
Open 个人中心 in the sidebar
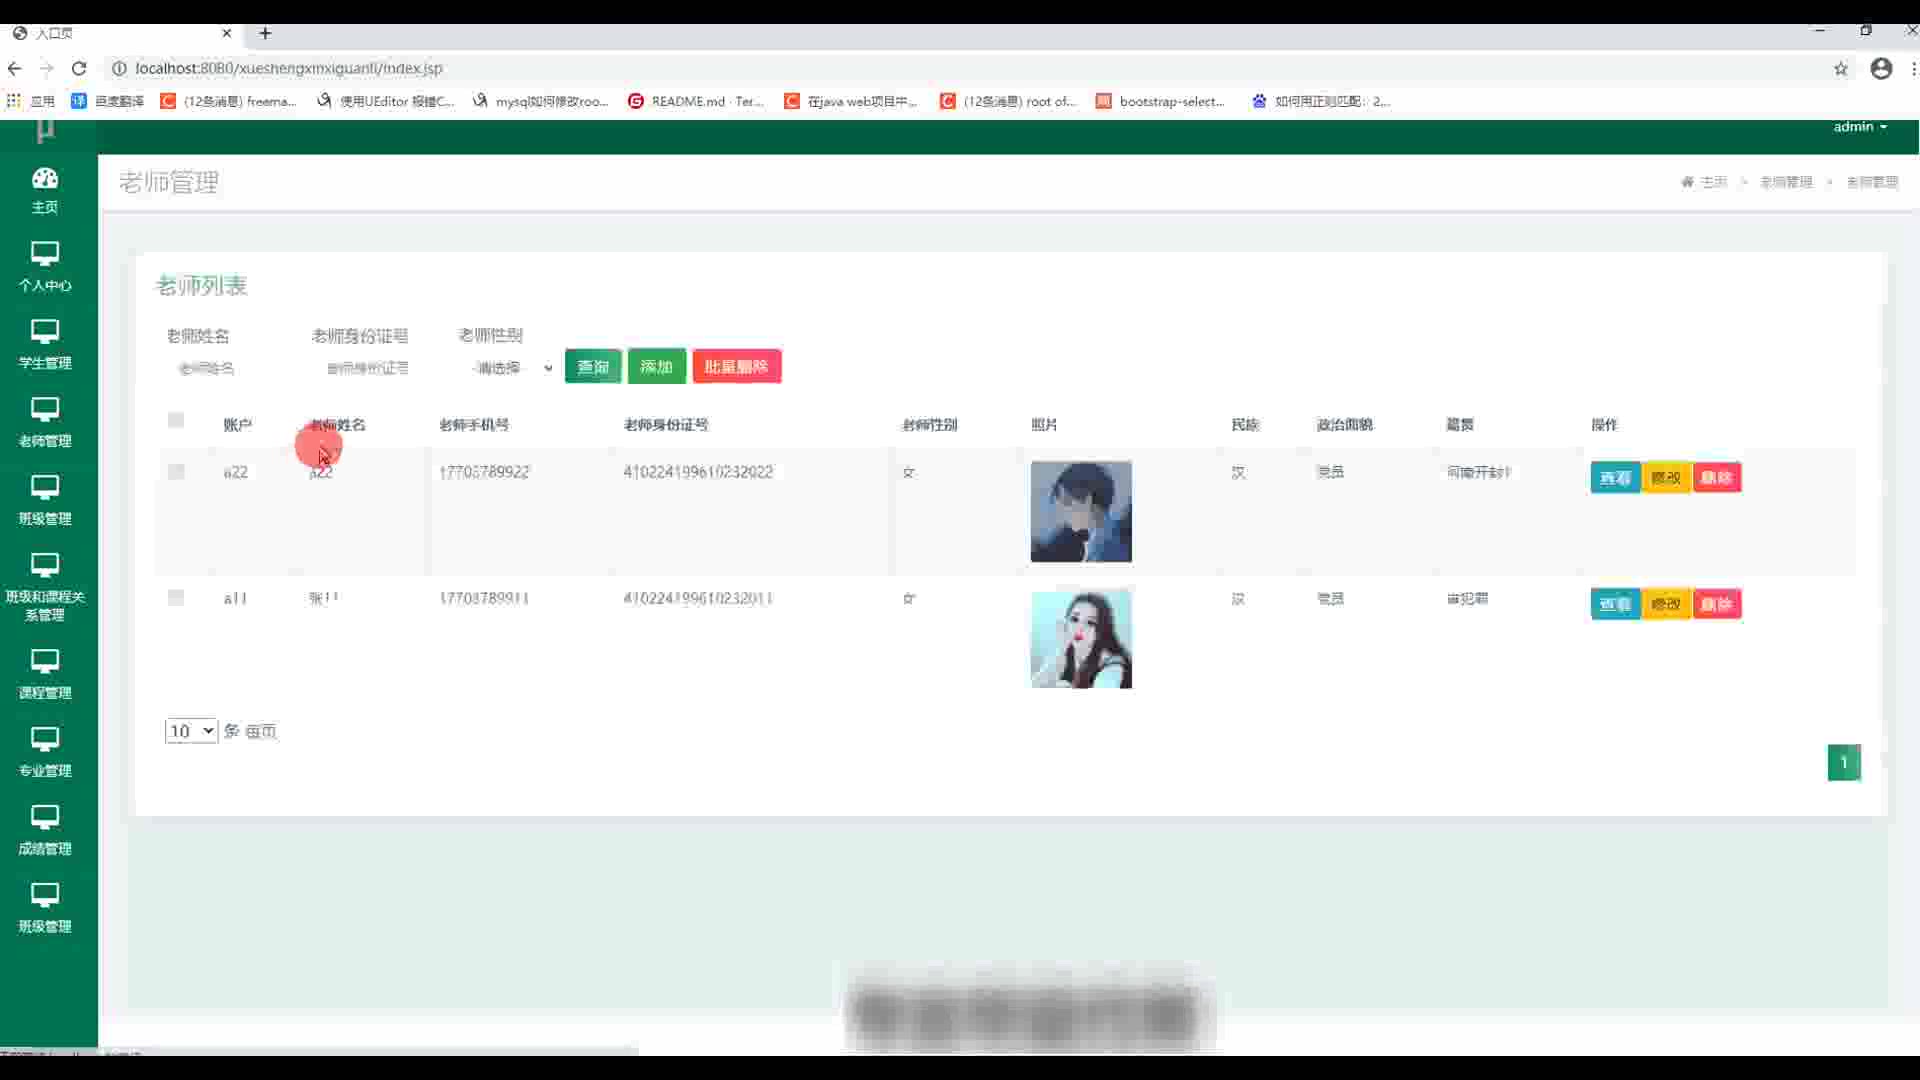pos(45,266)
